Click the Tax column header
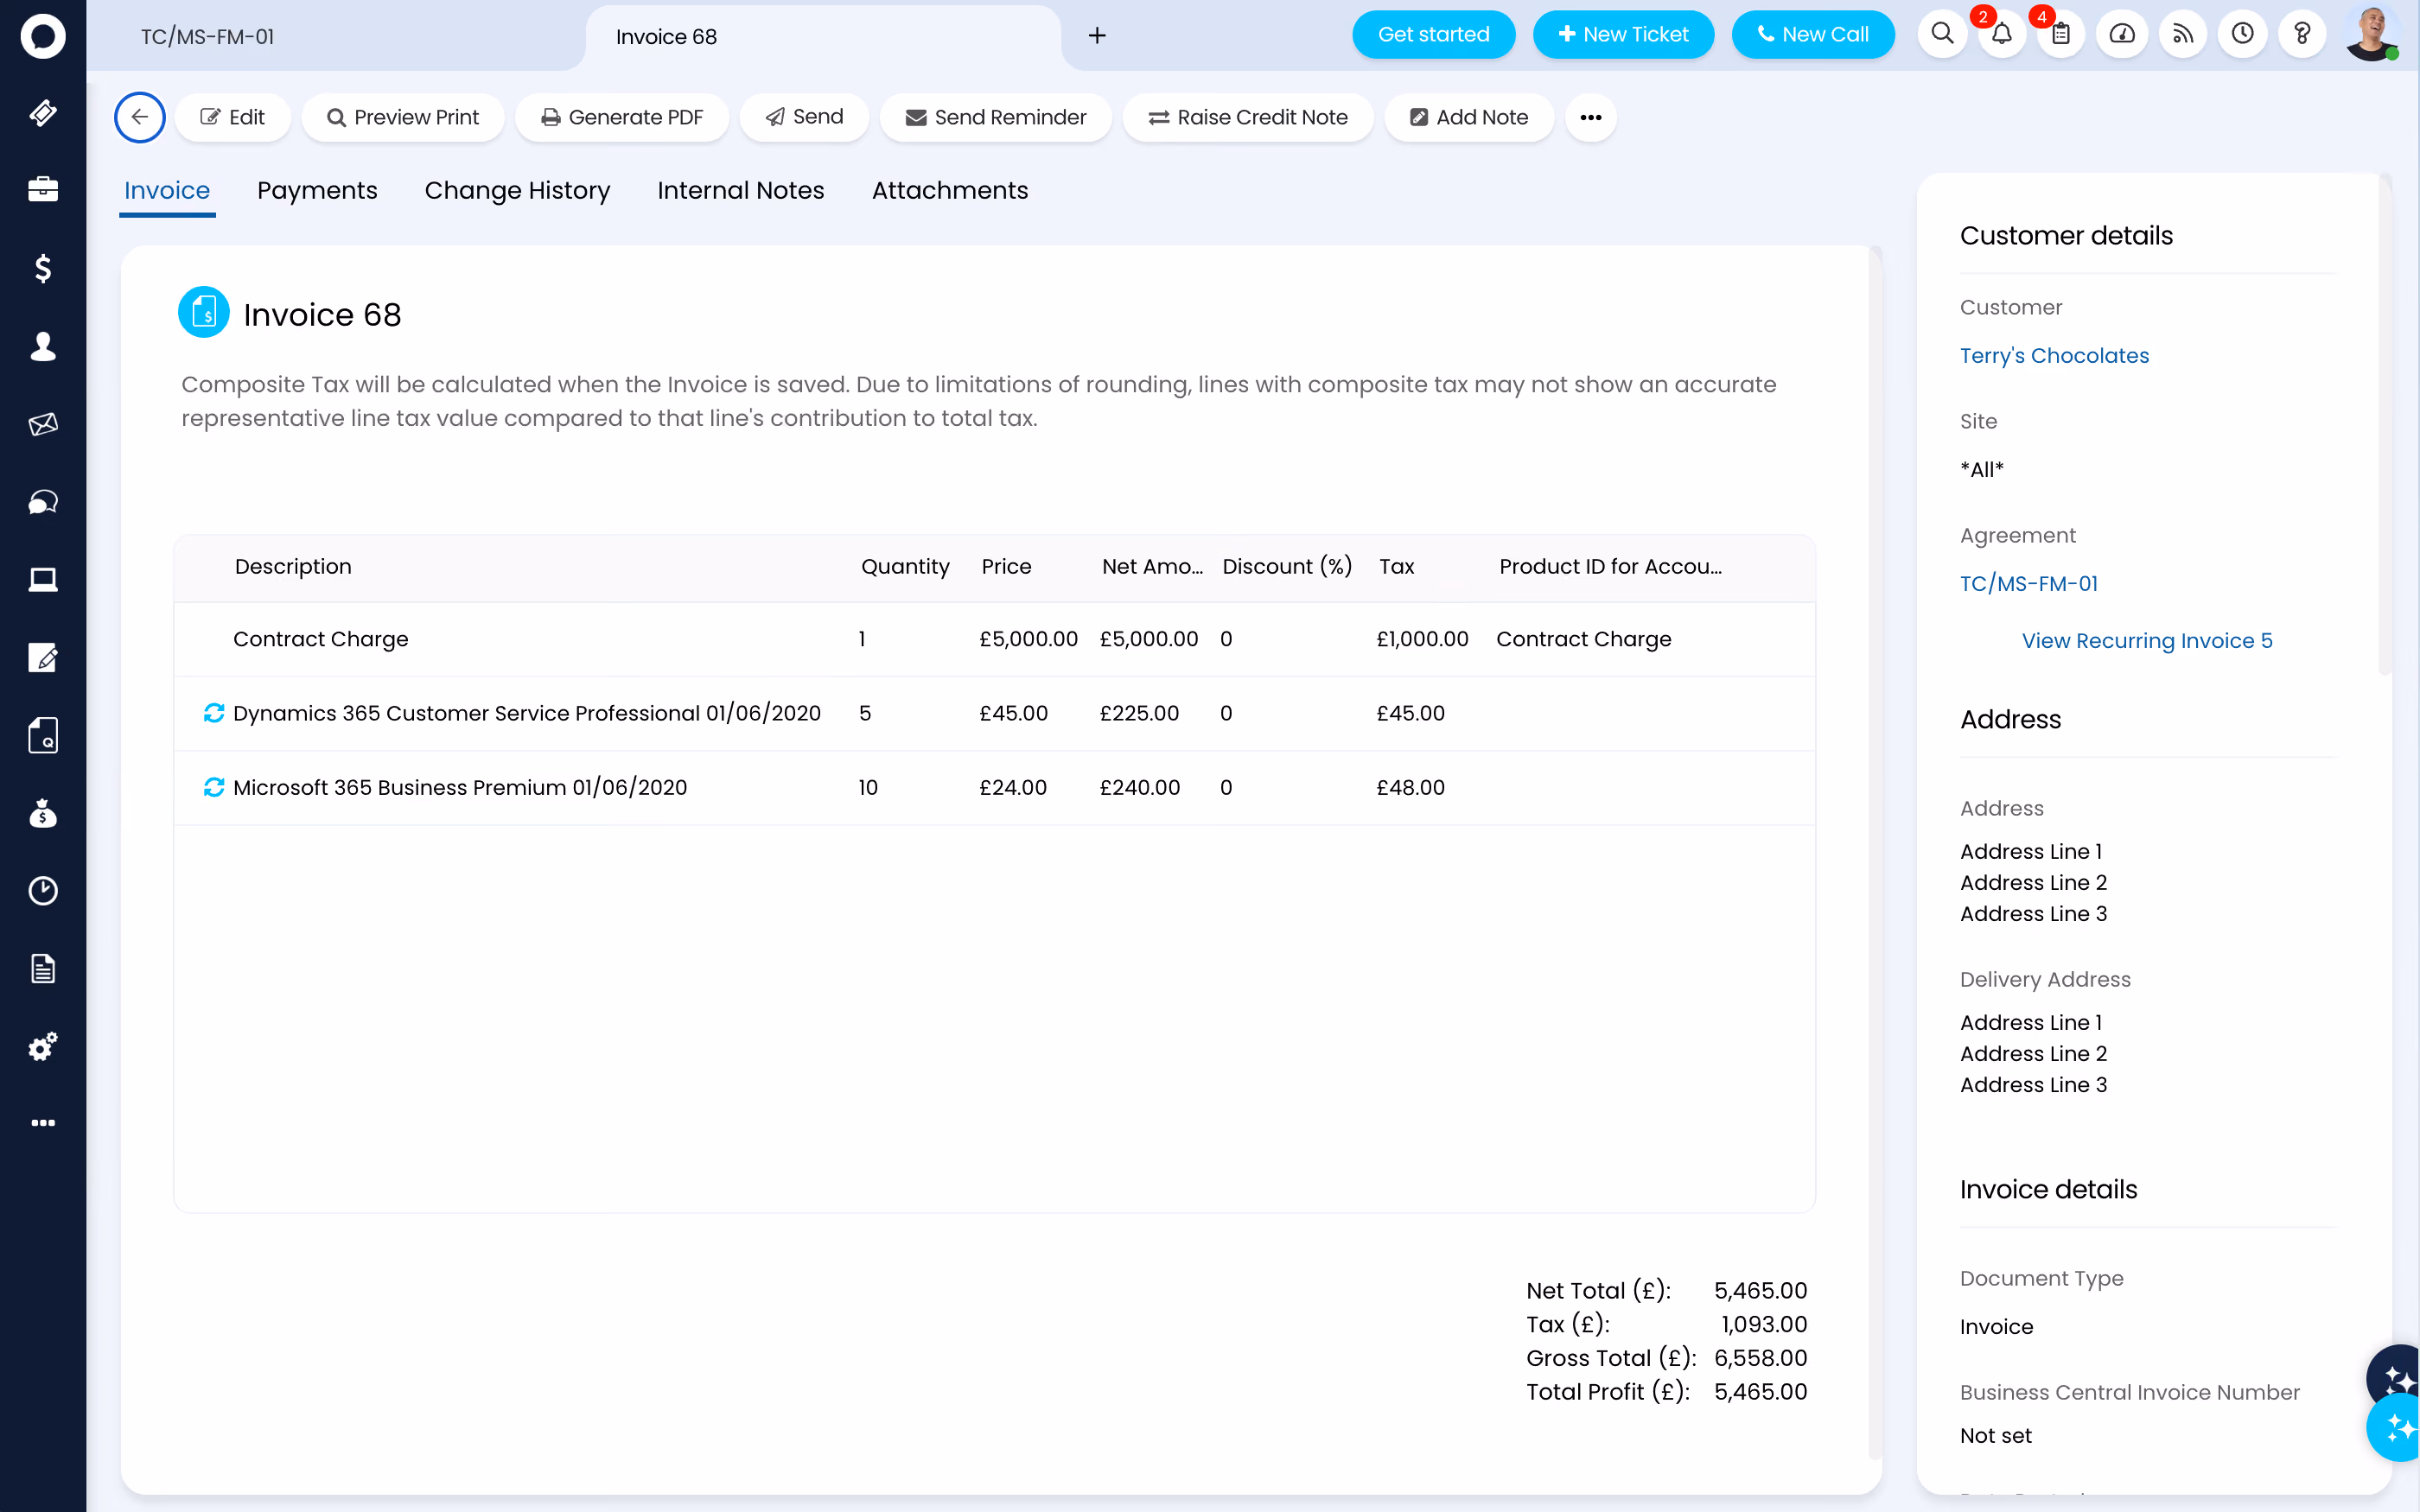The image size is (2420, 1512). 1396,566
